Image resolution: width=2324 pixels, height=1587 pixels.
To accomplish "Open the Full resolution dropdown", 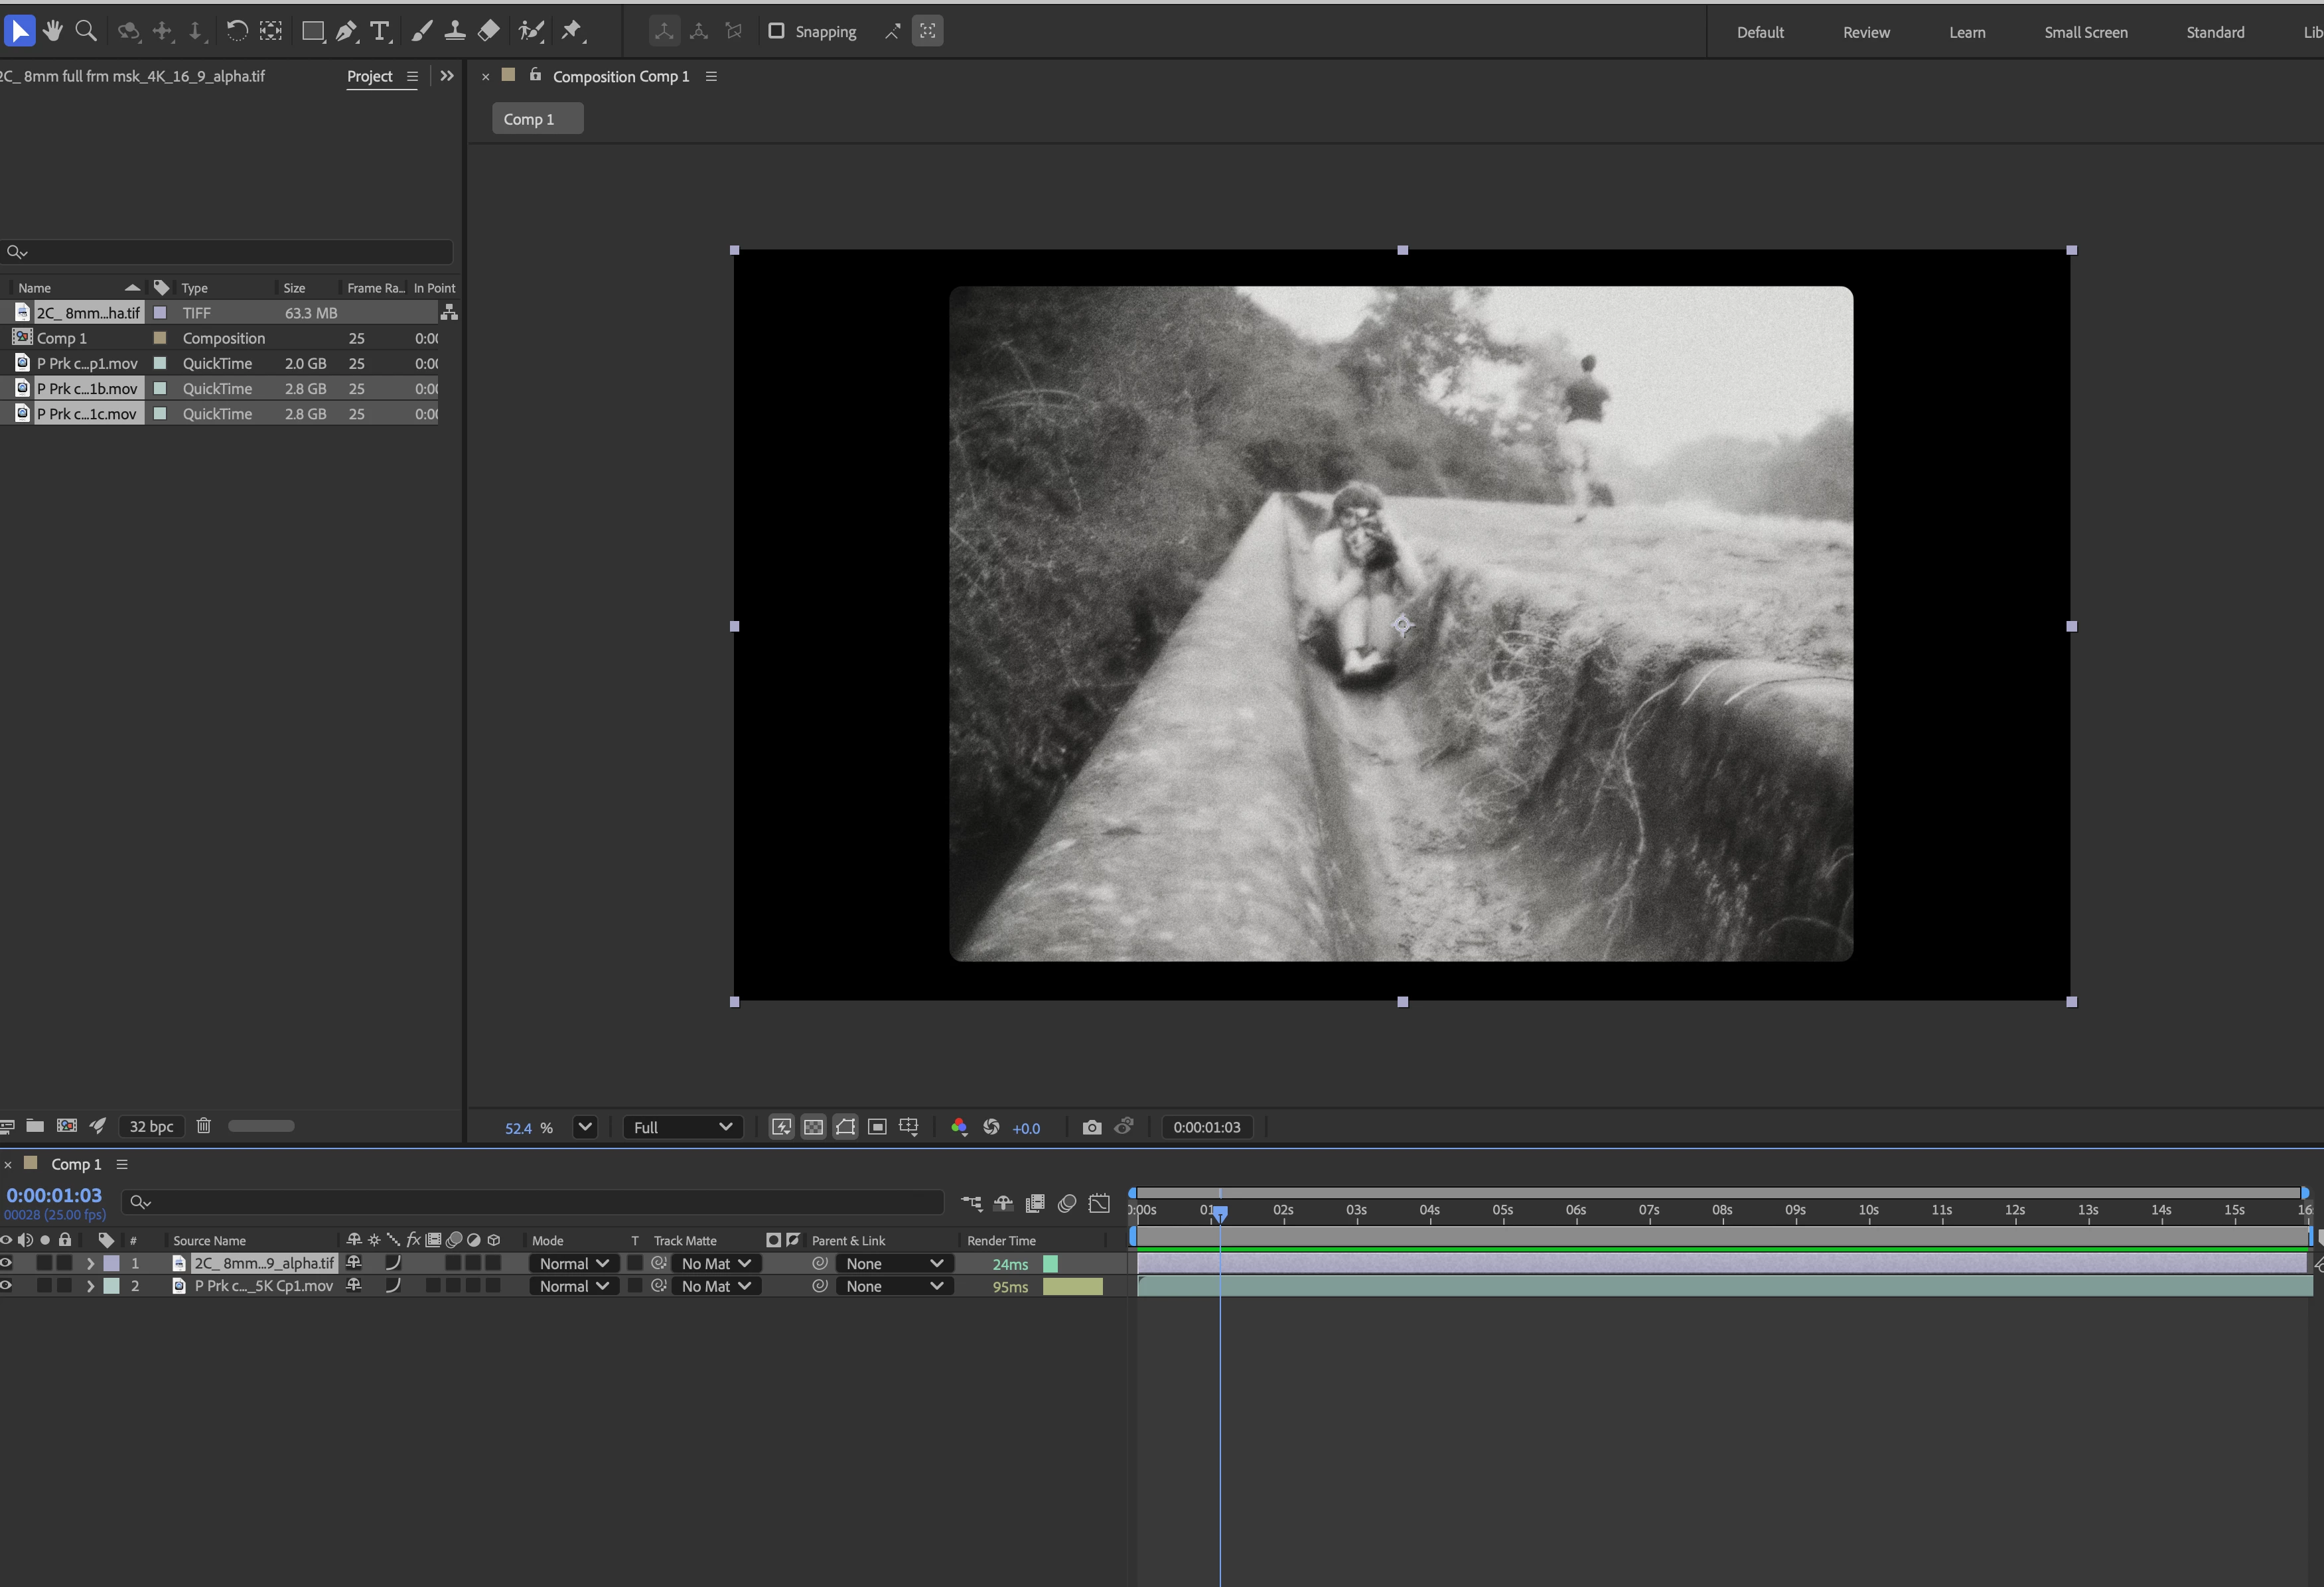I will coord(682,1127).
